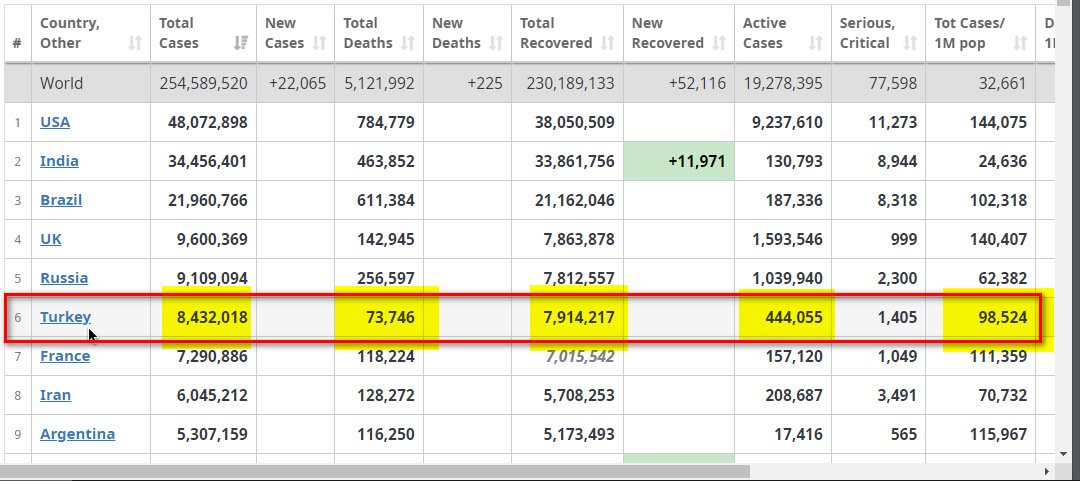Image resolution: width=1080 pixels, height=481 pixels.
Task: Select Turkey total deaths 73,746
Action: pyautogui.click(x=390, y=317)
